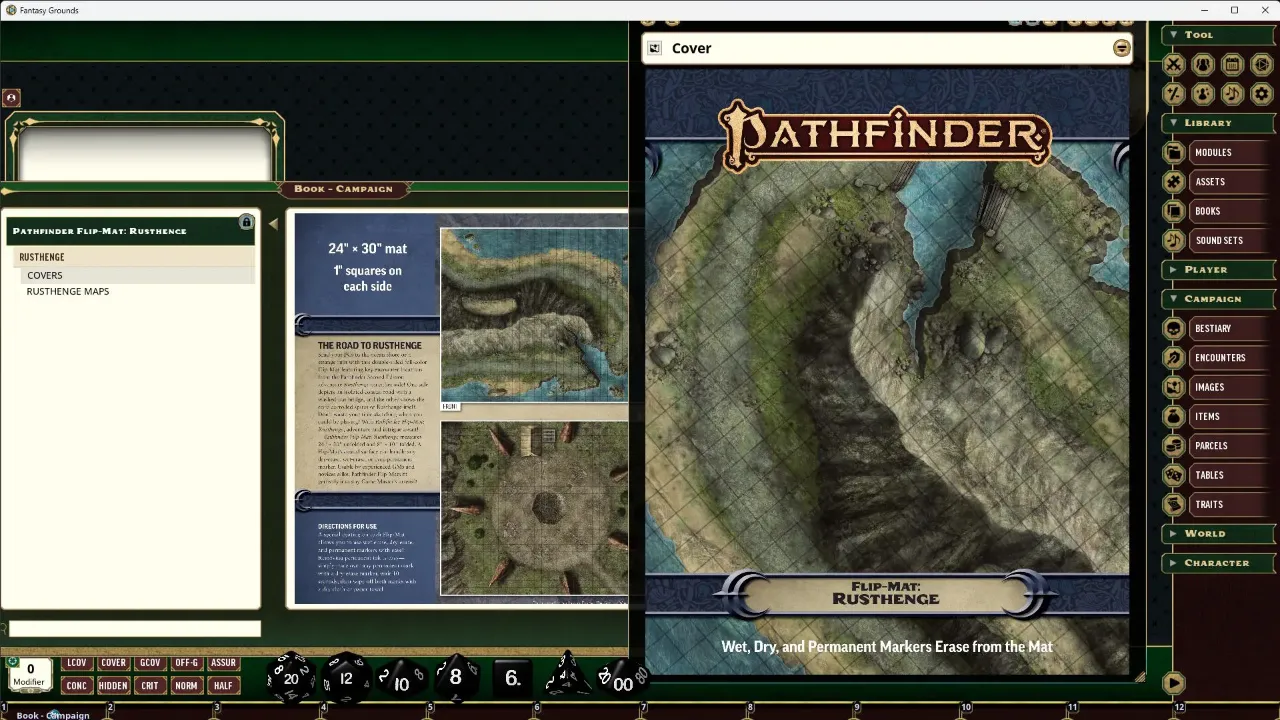
Task: Collapse the Campaign sidebar section
Action: pyautogui.click(x=1217, y=299)
